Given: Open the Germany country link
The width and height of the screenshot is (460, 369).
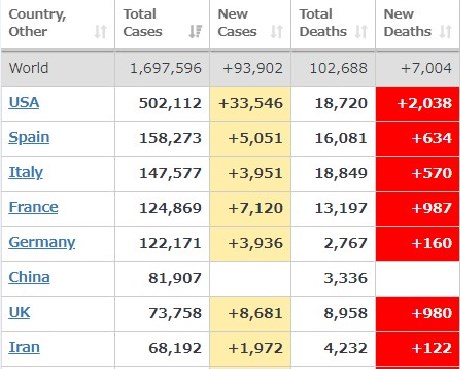Looking at the screenshot, I should click(42, 243).
